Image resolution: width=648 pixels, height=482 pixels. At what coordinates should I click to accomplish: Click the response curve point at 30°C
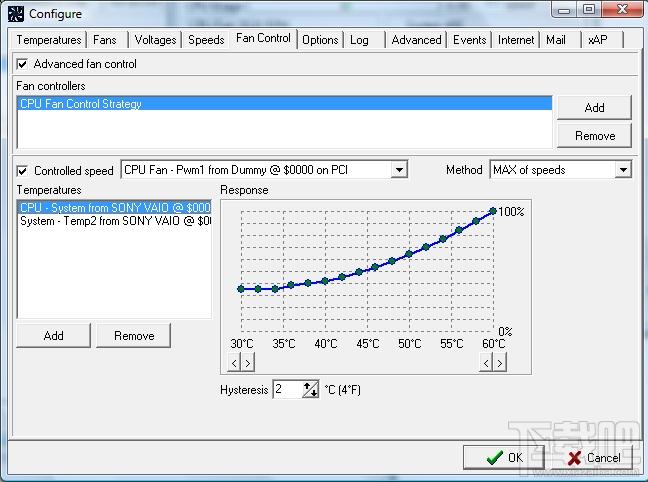(241, 289)
